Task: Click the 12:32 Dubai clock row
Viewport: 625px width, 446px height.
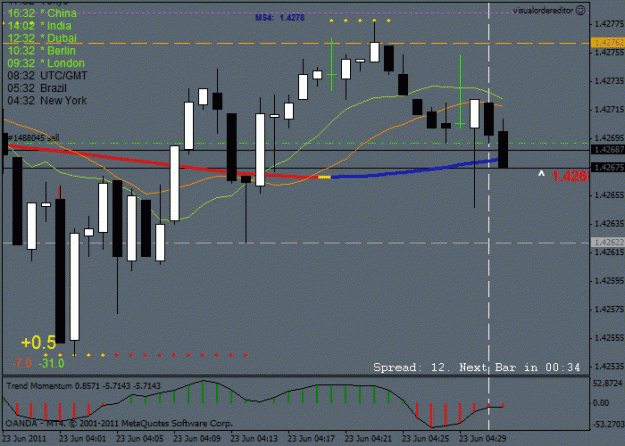Action: point(42,38)
